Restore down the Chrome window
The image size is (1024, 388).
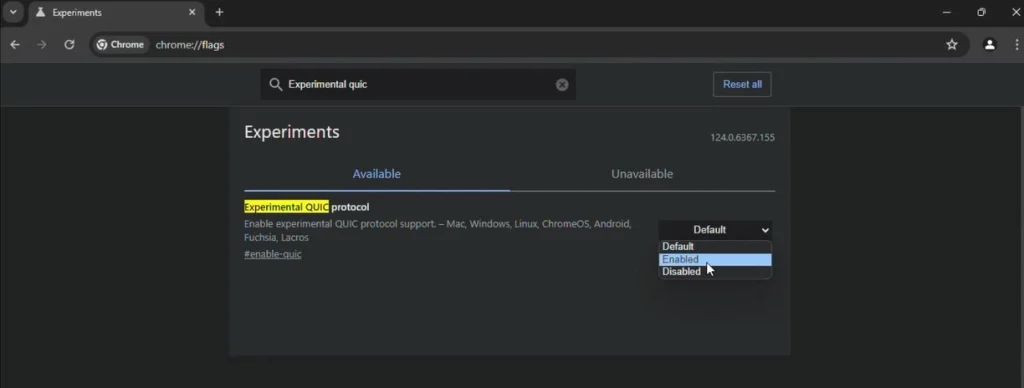(981, 12)
